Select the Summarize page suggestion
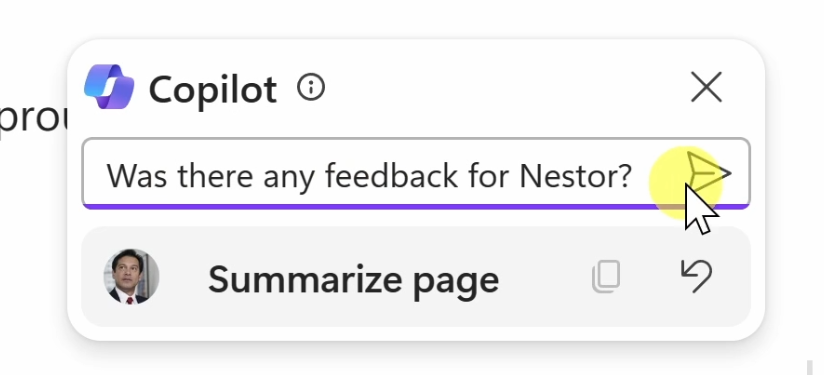The height and width of the screenshot is (375, 824). 353,279
